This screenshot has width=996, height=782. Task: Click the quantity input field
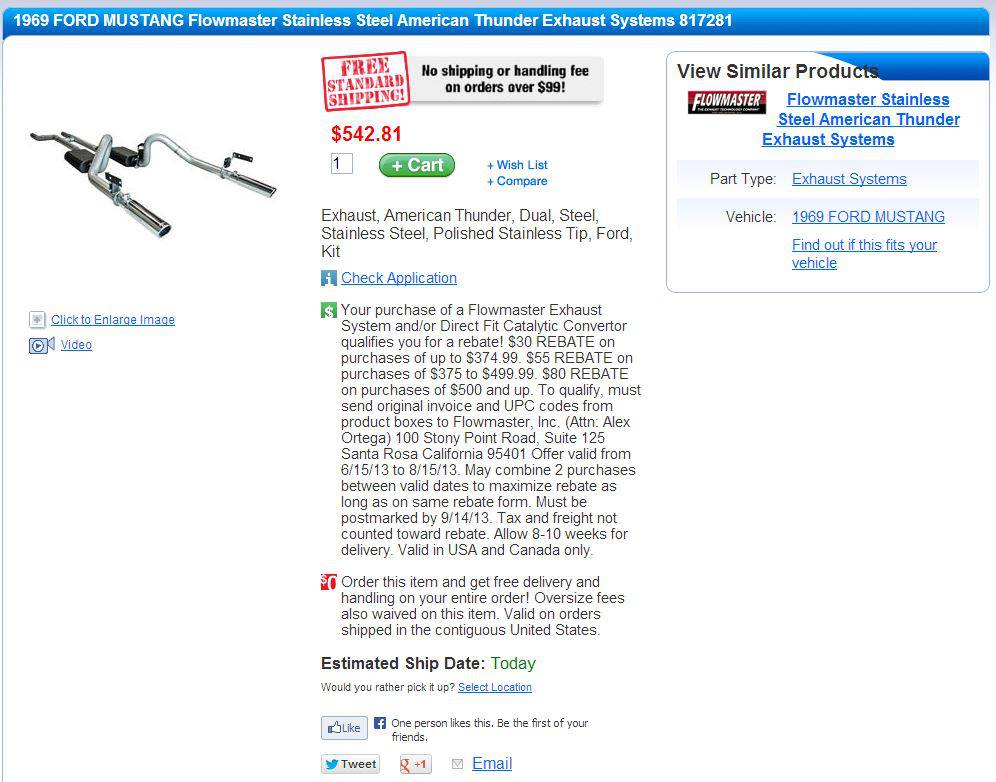[x=342, y=164]
